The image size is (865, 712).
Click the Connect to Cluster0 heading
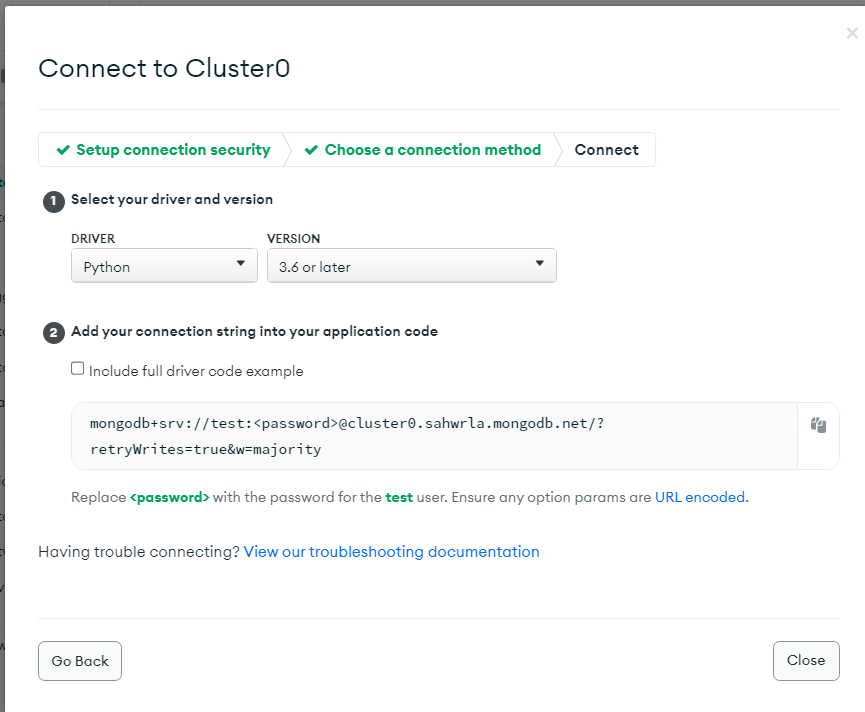point(164,68)
